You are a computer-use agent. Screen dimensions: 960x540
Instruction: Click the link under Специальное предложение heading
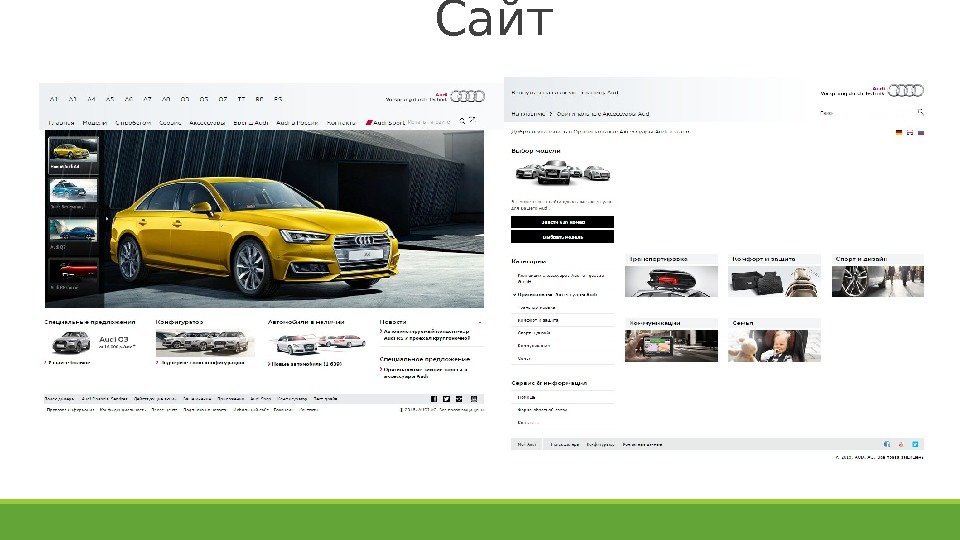pos(425,373)
